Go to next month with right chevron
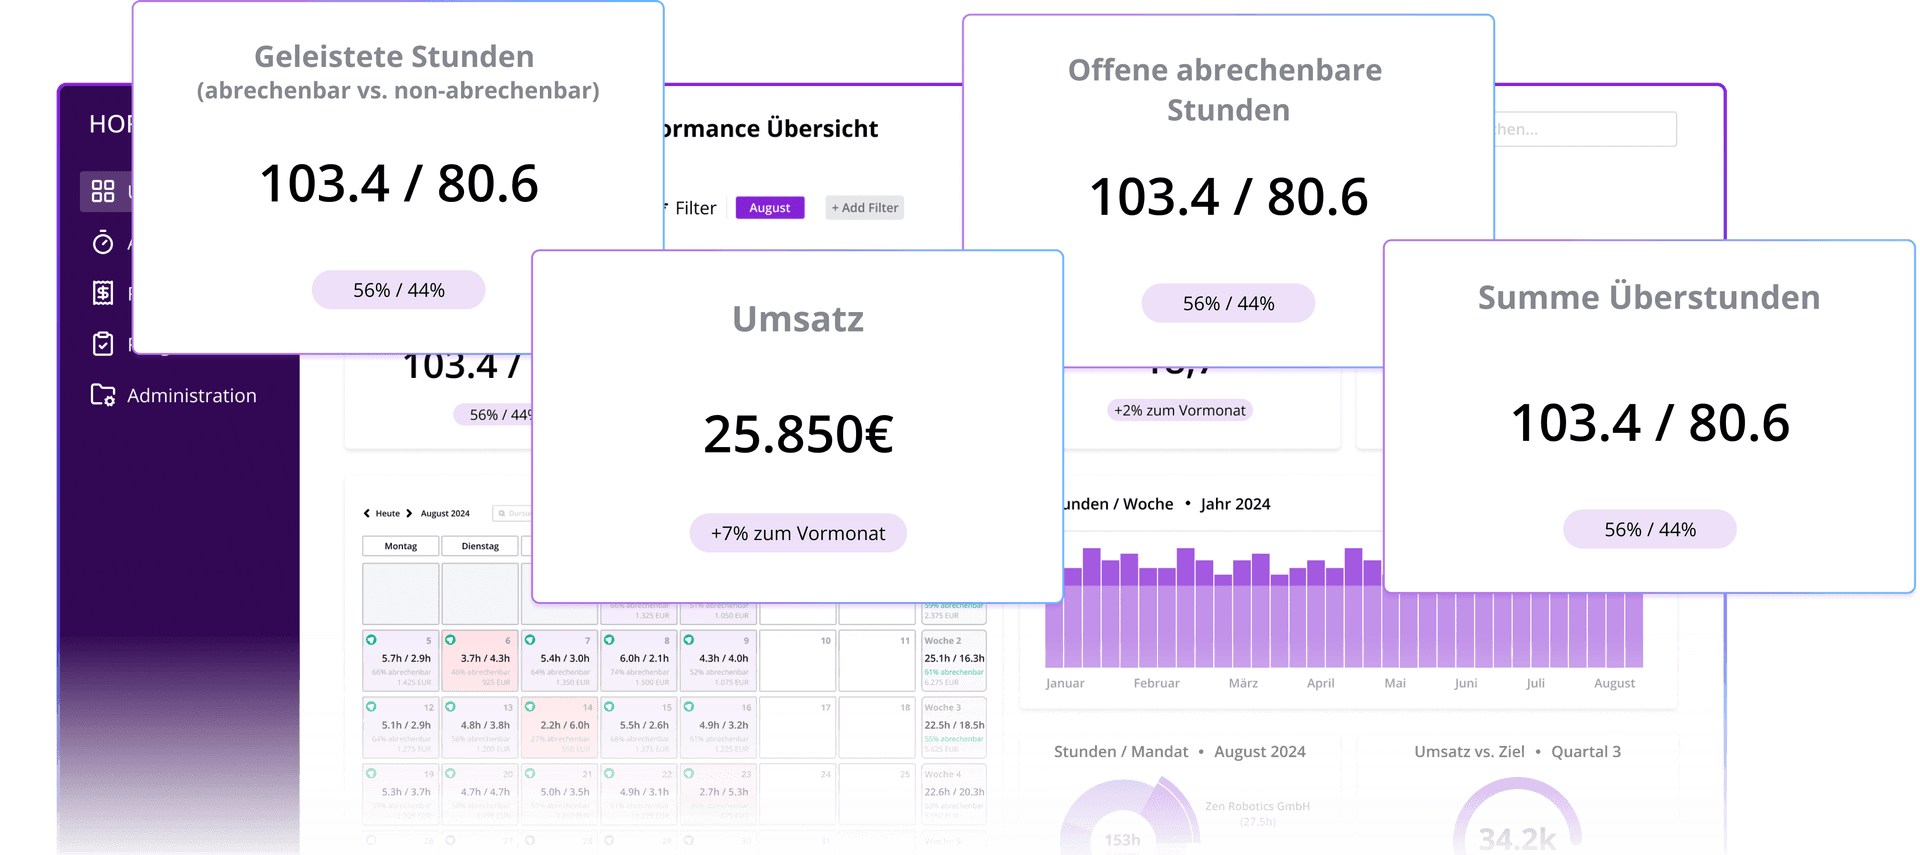The height and width of the screenshot is (855, 1920). [x=409, y=513]
